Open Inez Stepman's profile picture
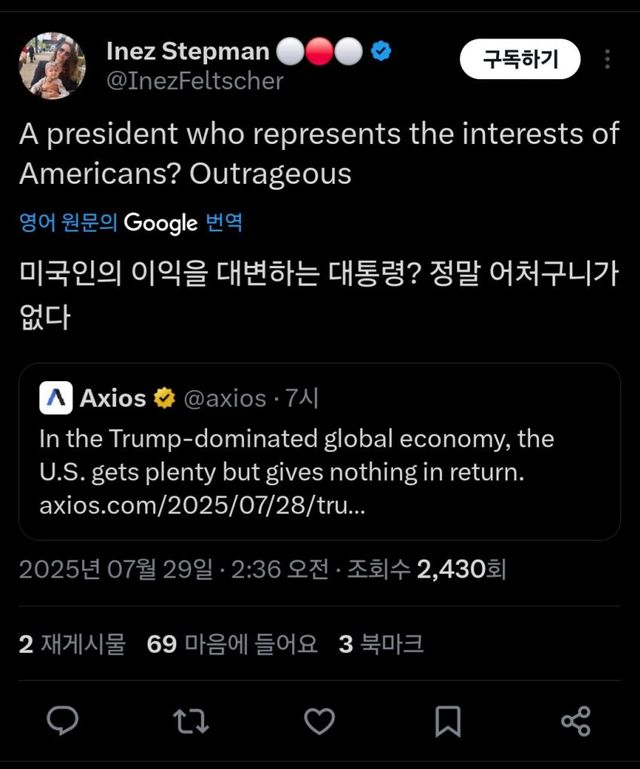This screenshot has width=640, height=769. pos(52,65)
